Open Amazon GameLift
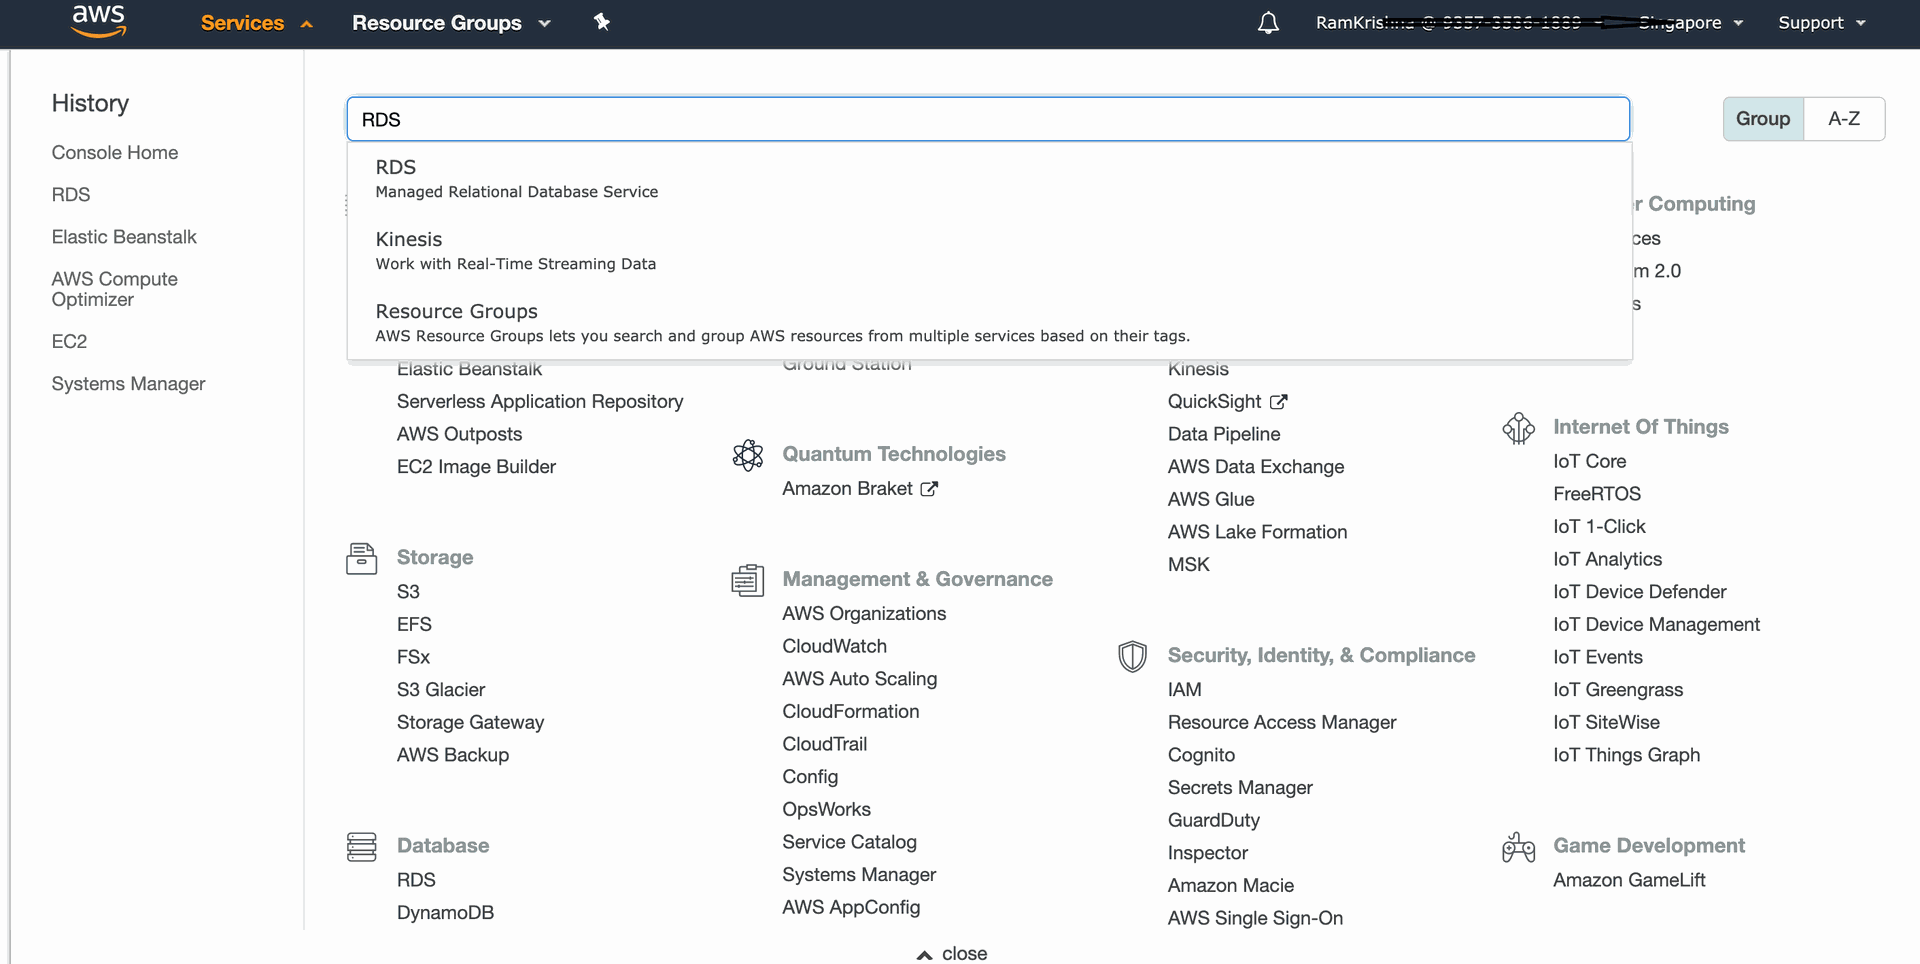This screenshot has width=1920, height=964. pos(1629,881)
